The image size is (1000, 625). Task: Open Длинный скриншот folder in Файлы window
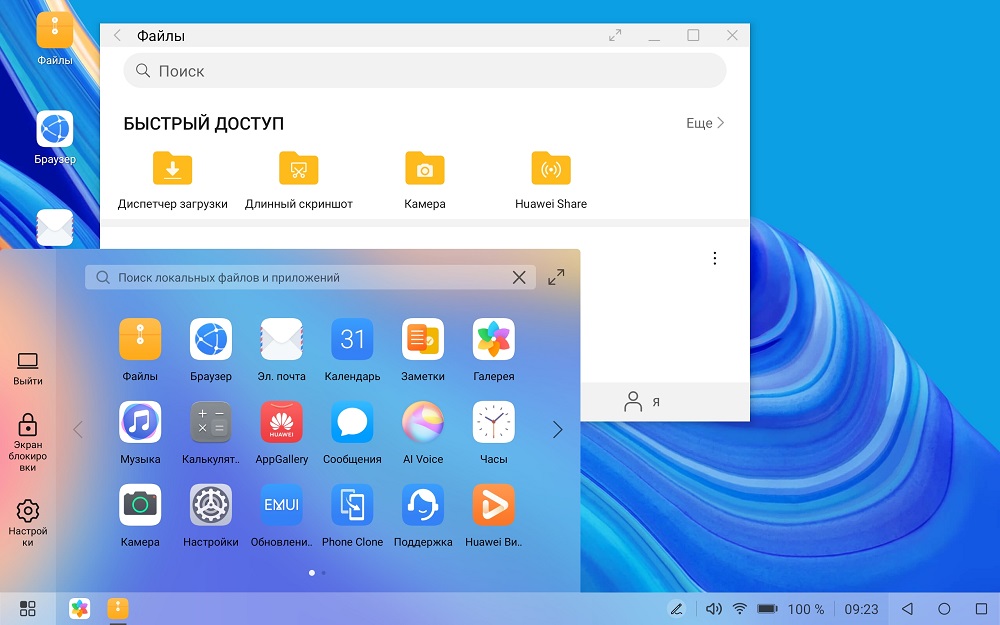298,169
